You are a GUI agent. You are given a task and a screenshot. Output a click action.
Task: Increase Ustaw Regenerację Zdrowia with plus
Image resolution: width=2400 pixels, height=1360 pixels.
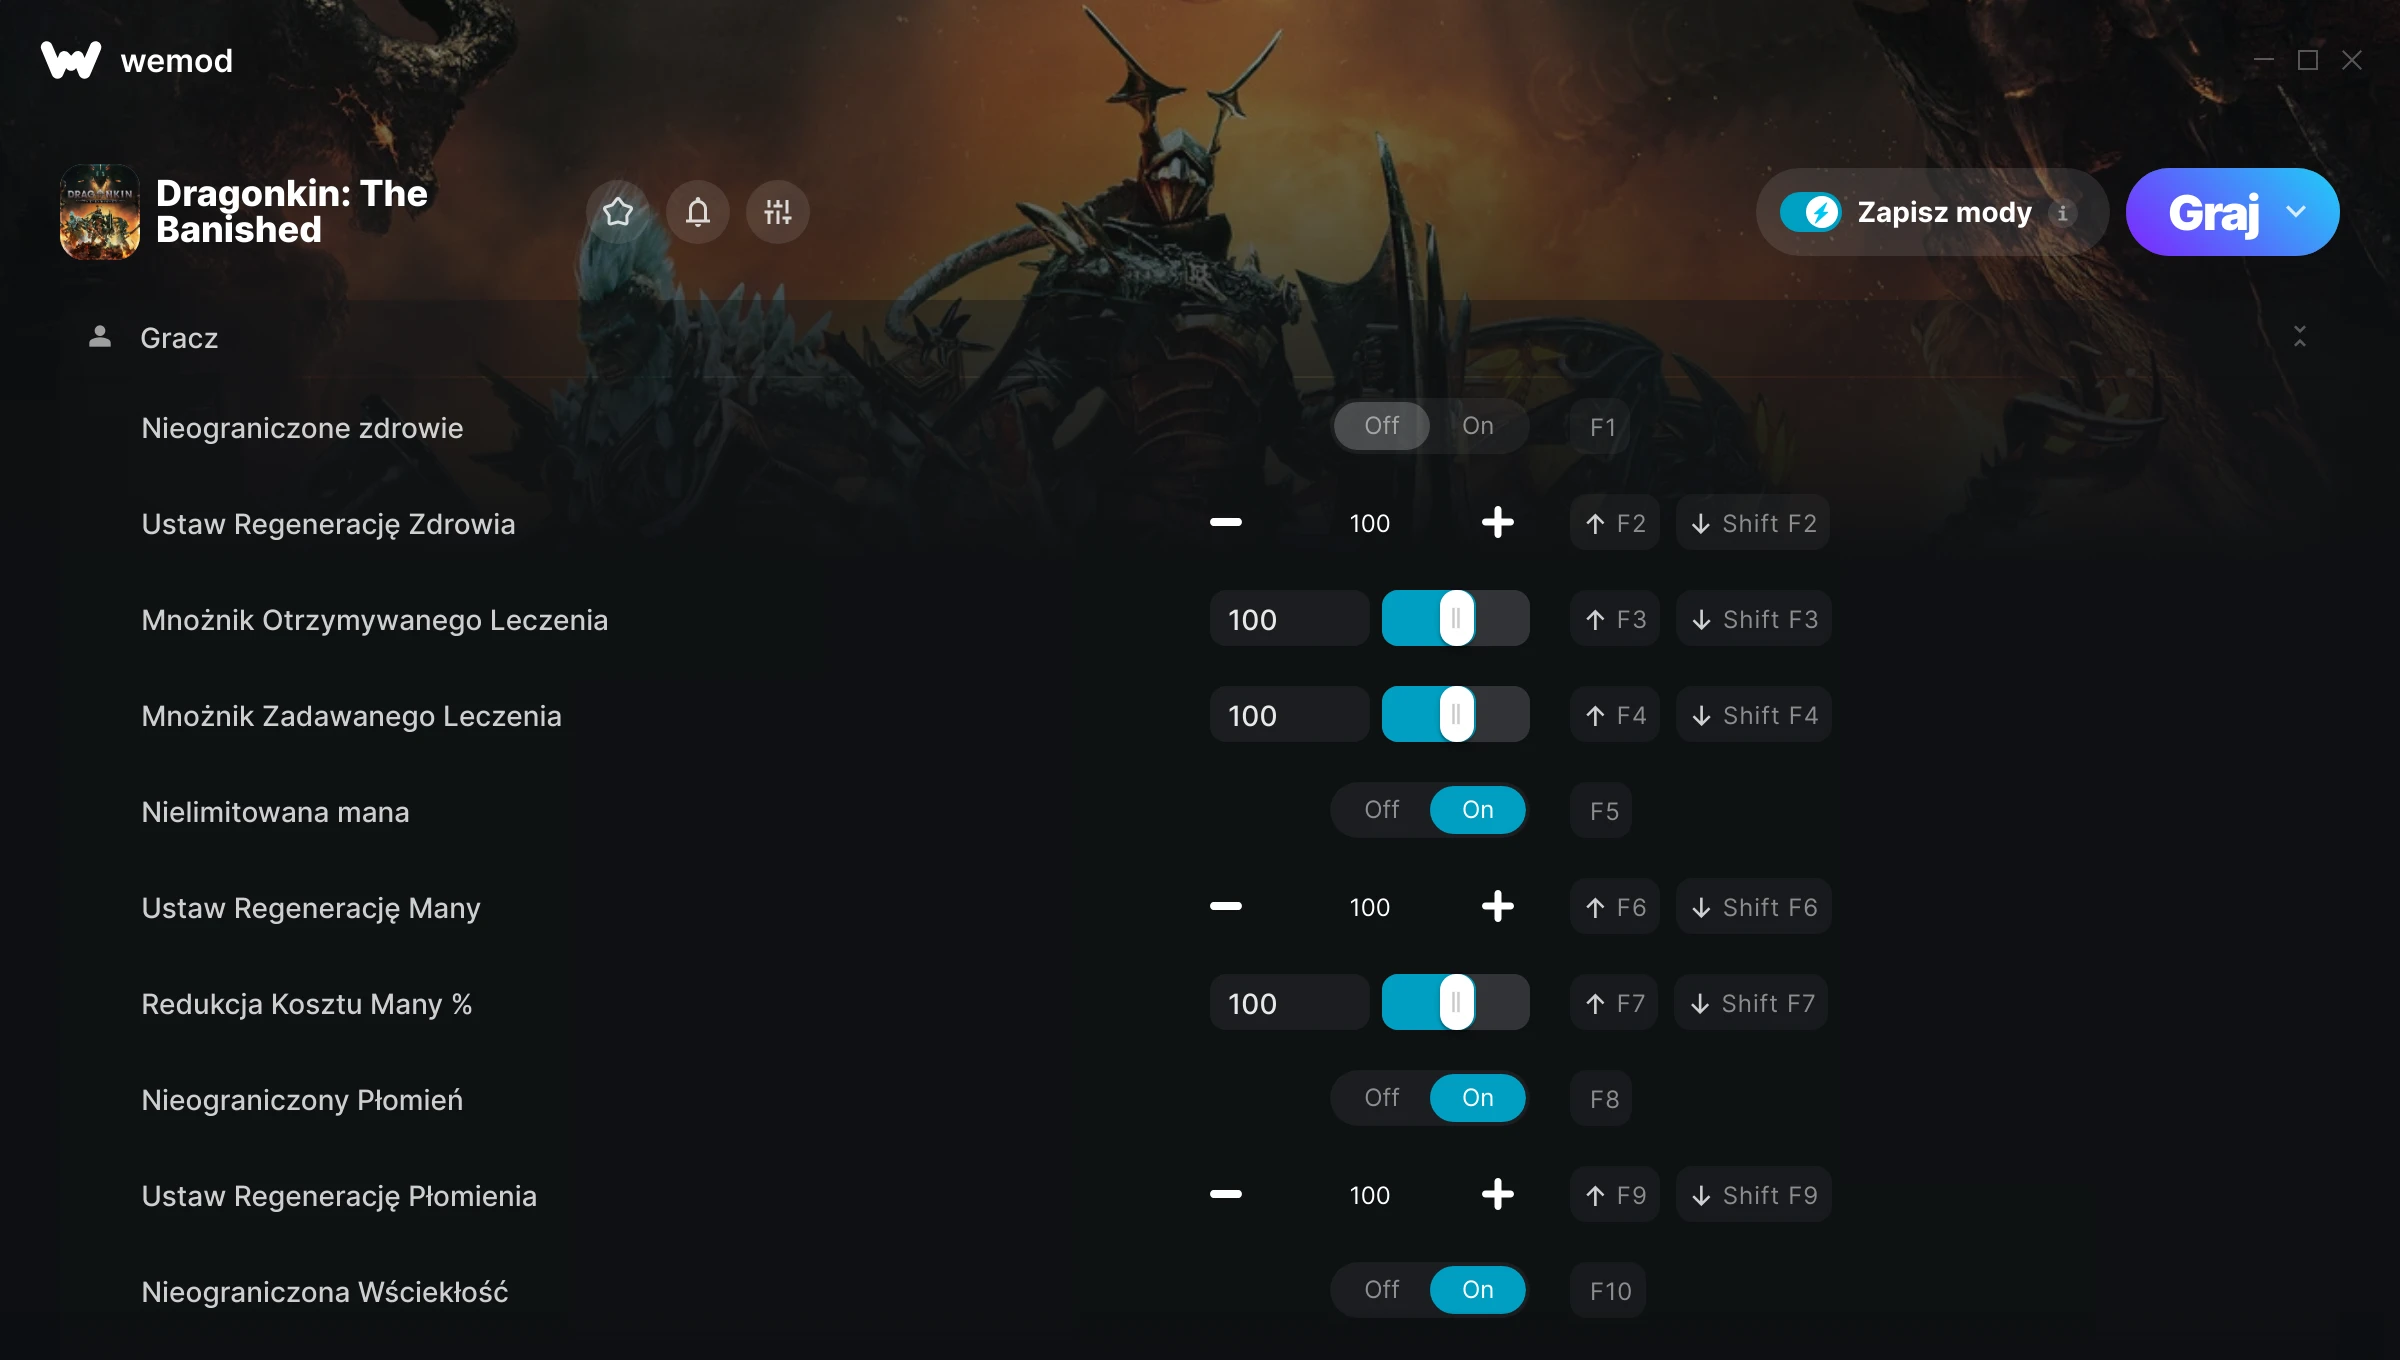(1497, 523)
